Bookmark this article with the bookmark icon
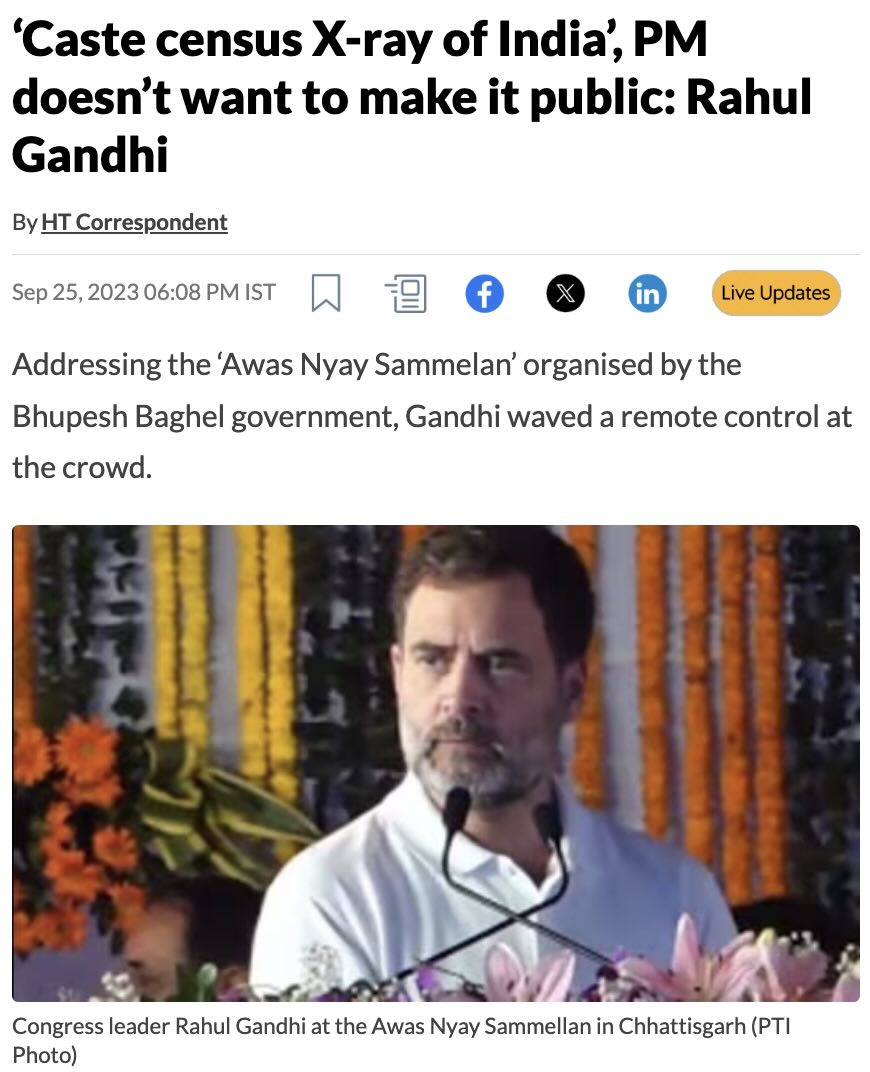The height and width of the screenshot is (1072, 870). pos(326,293)
